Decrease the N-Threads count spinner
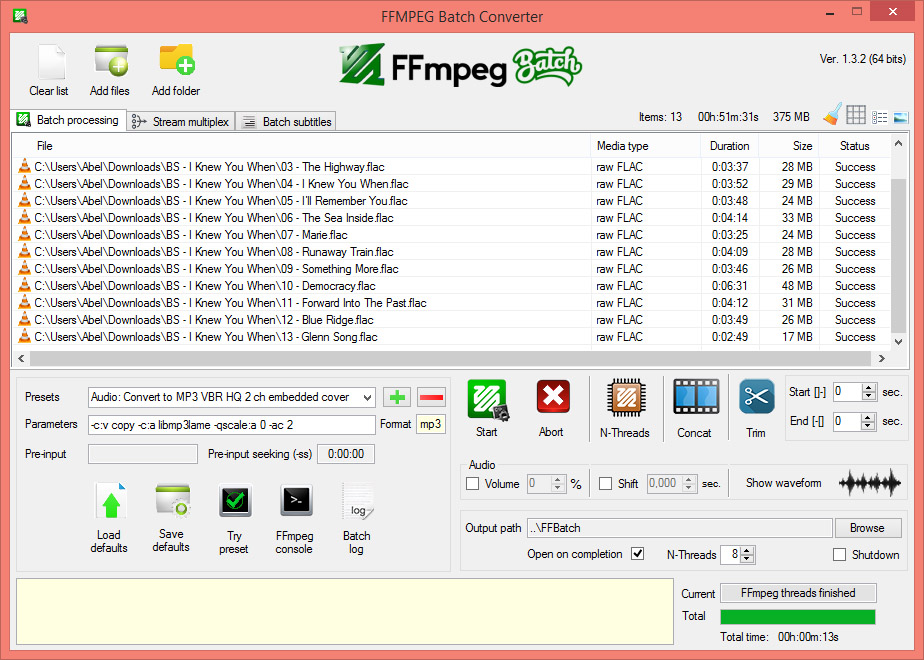The height and width of the screenshot is (660, 924). 747,558
